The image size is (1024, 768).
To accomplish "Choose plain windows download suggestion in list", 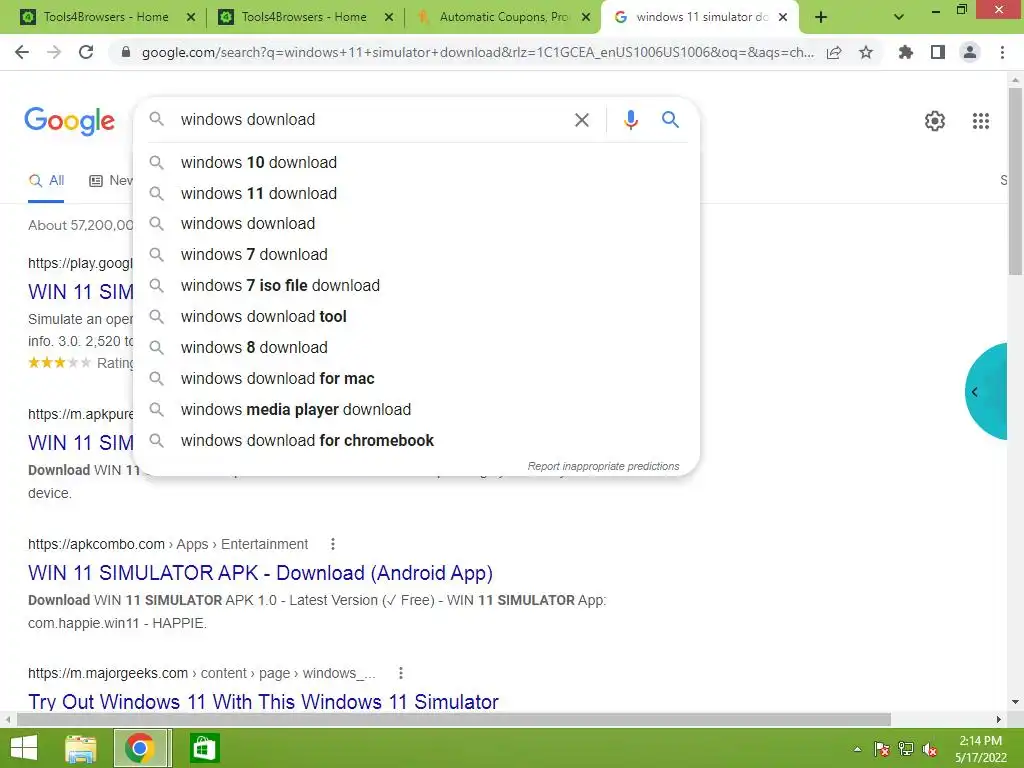I will click(416, 223).
